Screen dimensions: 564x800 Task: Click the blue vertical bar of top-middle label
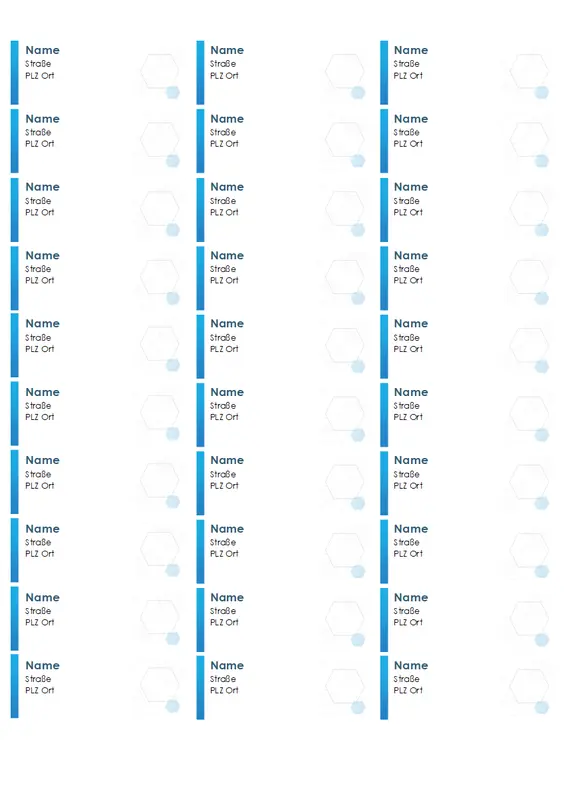pos(200,72)
